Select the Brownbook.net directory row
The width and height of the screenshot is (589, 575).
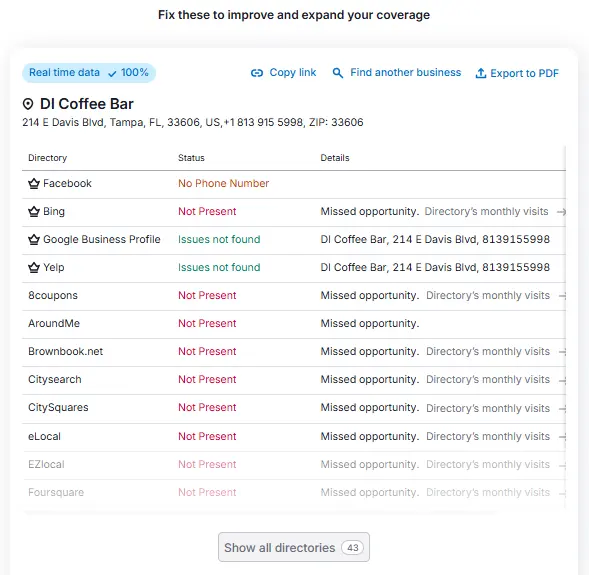click(294, 352)
